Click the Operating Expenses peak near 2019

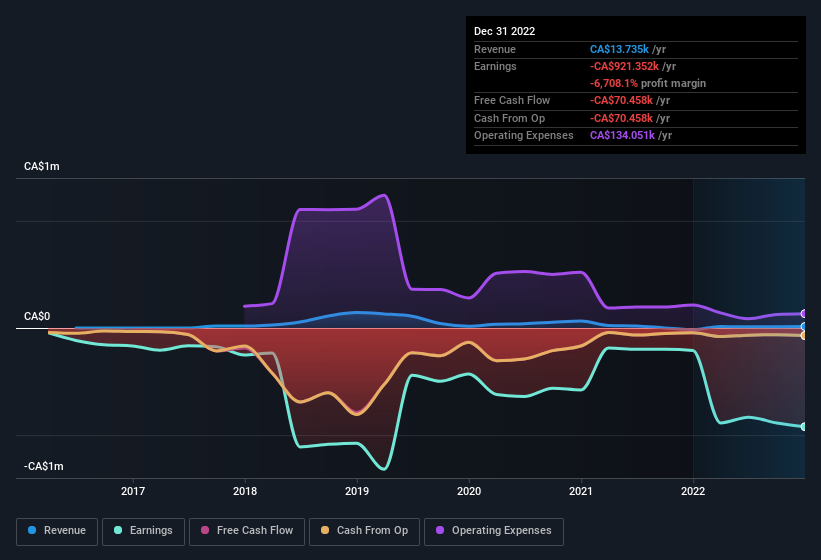tap(384, 196)
